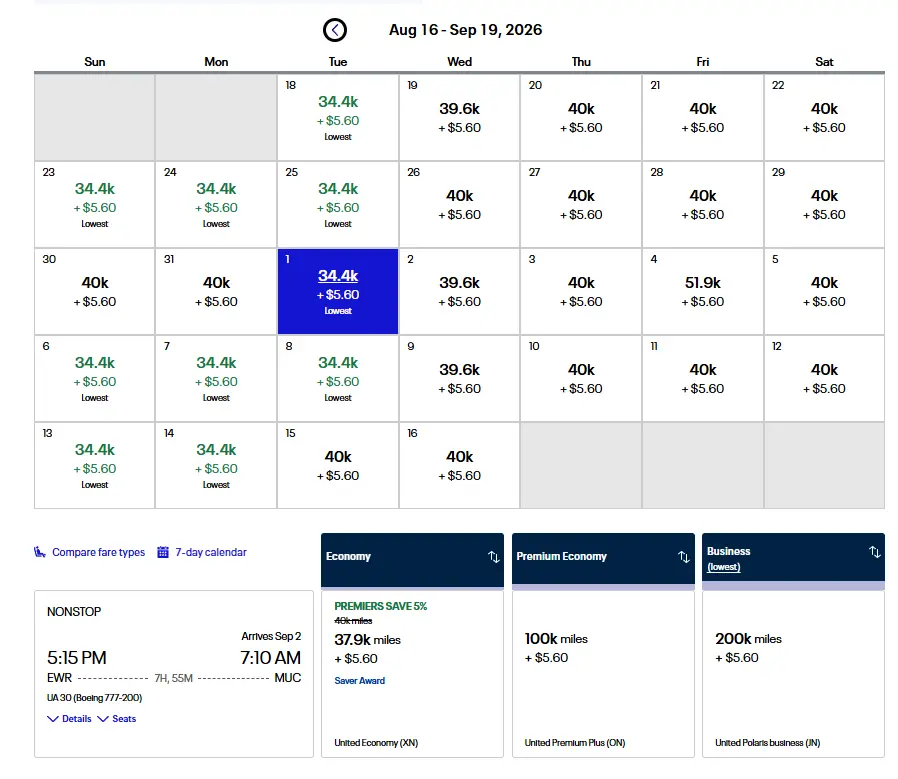
Task: Select September 4 priced at 51.9k
Action: point(703,291)
